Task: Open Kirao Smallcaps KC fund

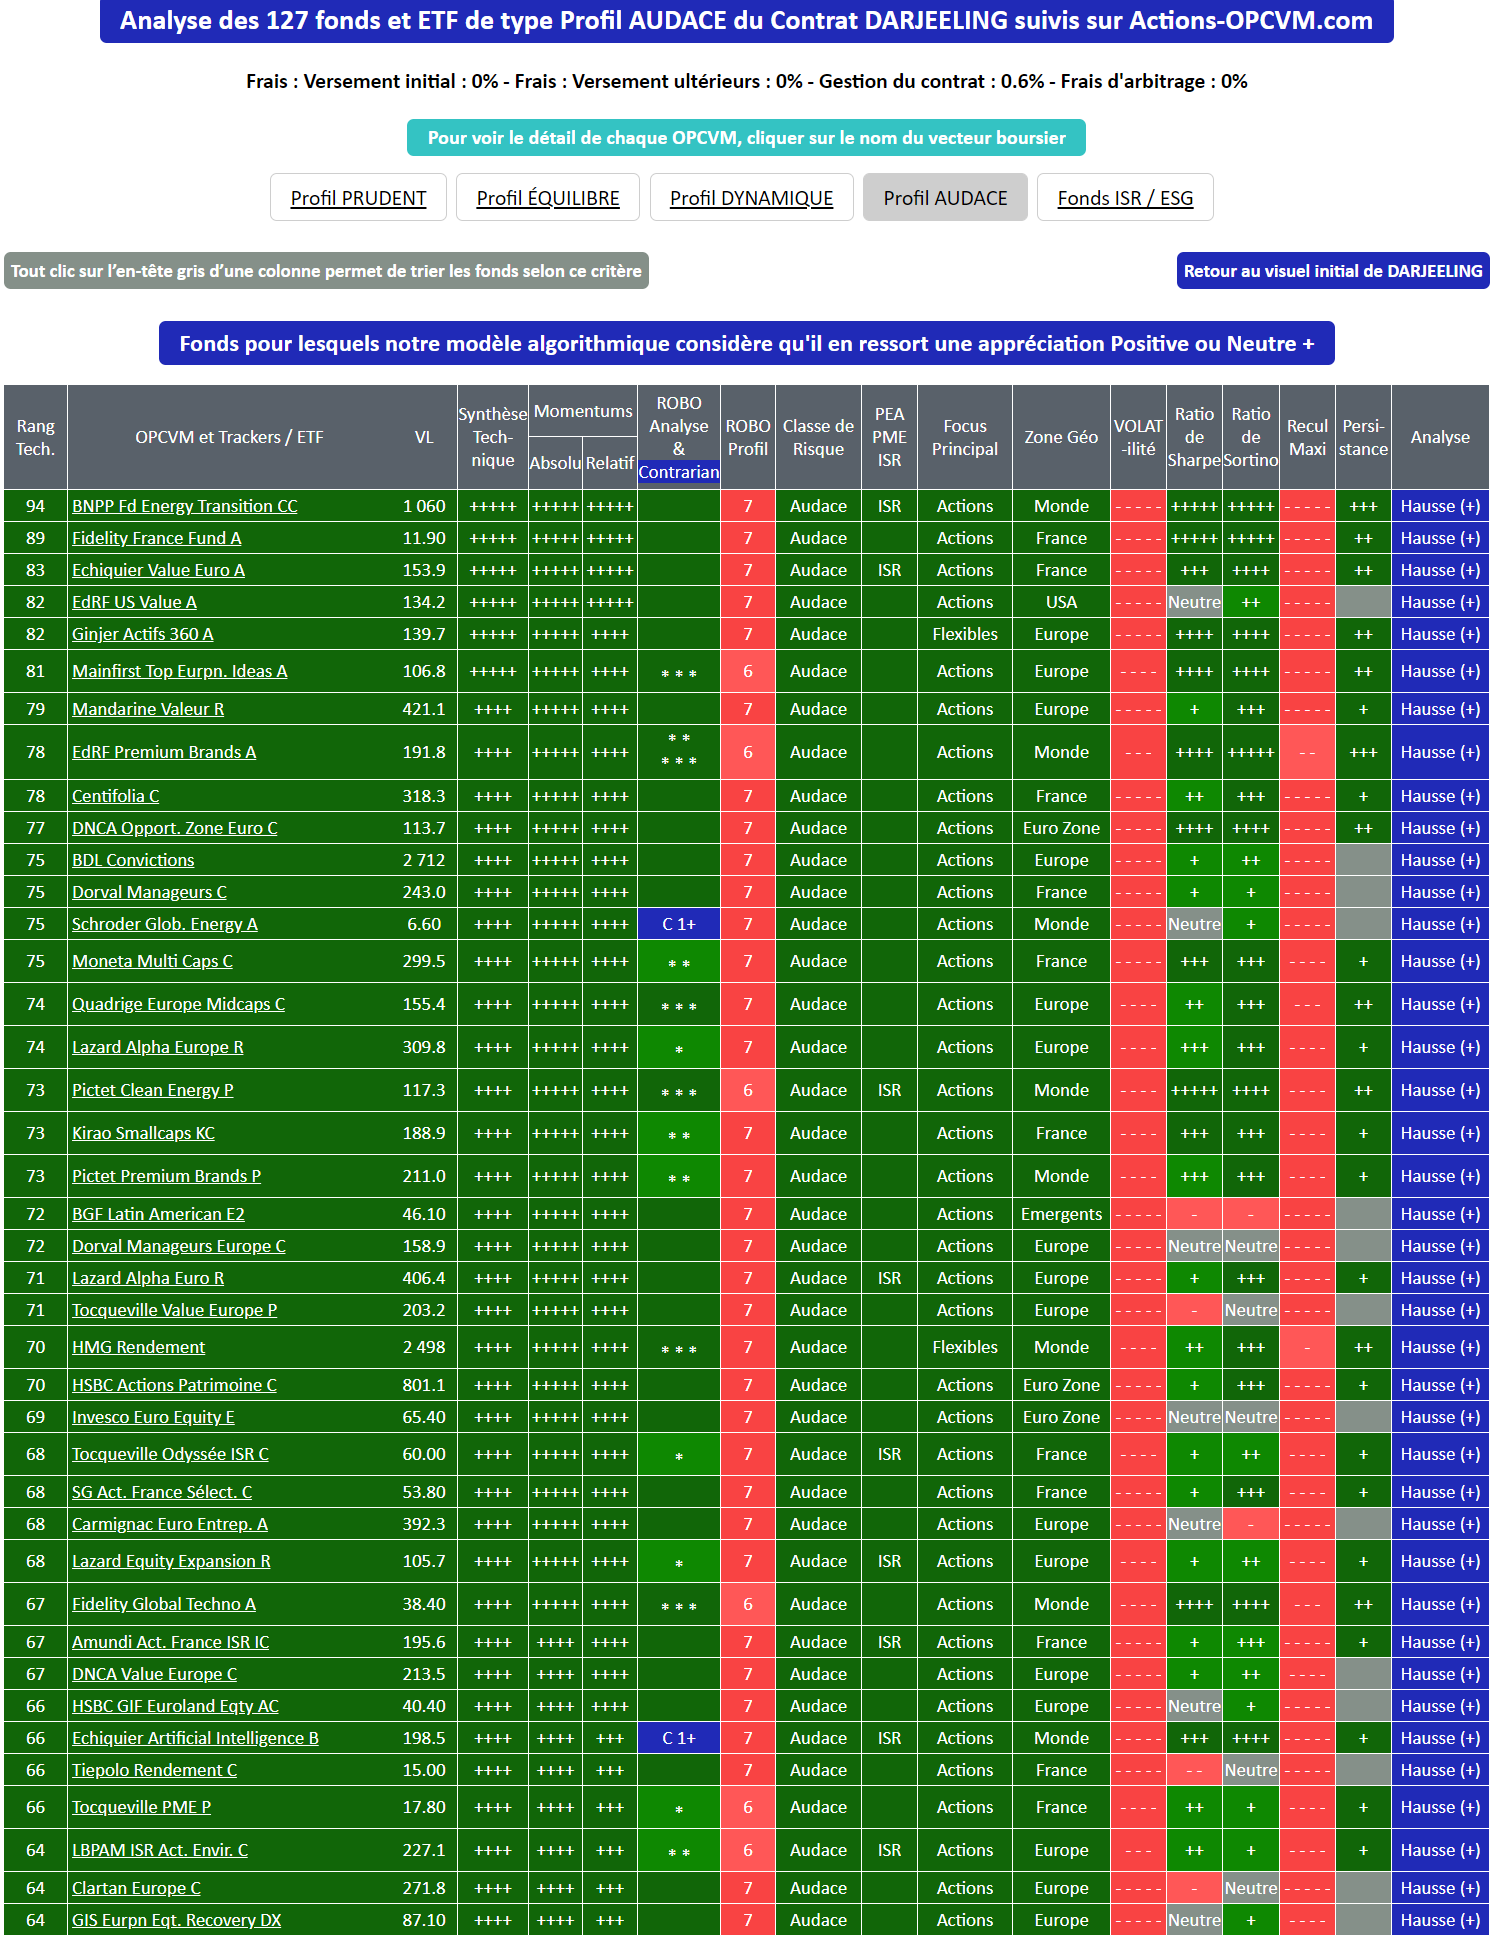Action: pyautogui.click(x=143, y=1133)
